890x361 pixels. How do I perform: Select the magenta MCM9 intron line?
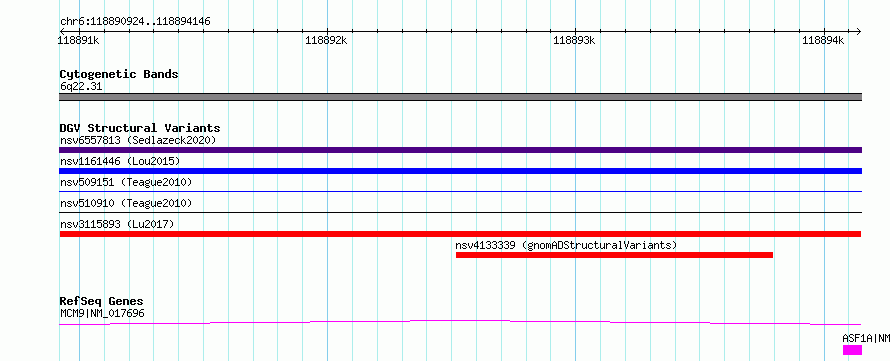tap(460, 322)
